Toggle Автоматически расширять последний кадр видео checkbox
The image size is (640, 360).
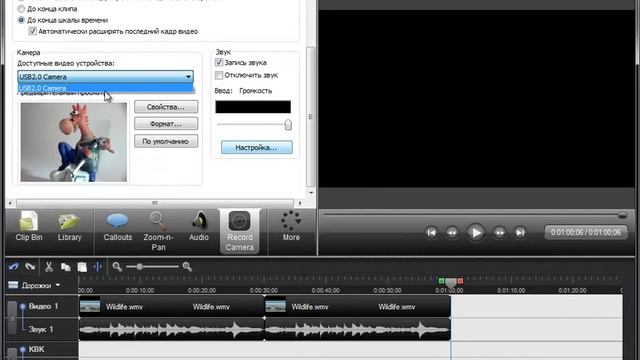click(x=33, y=31)
